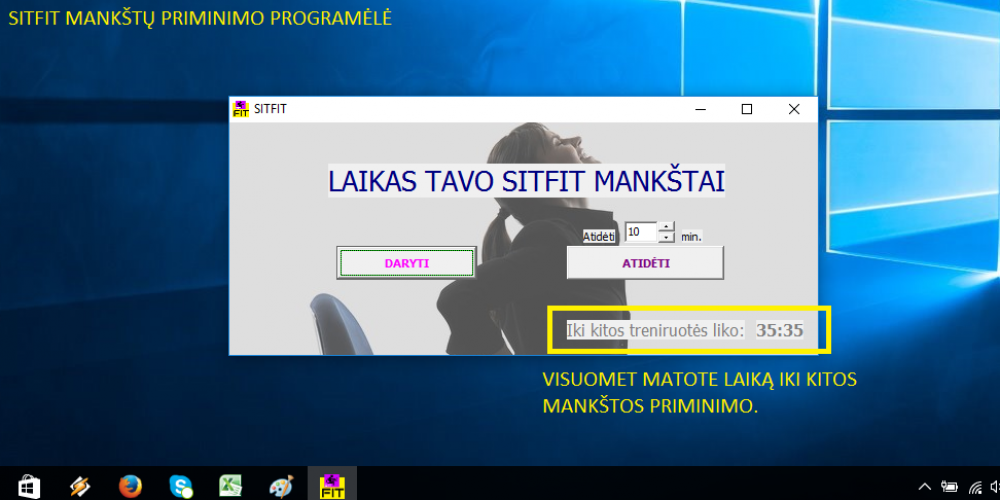Maximize the SITFIT window
The image size is (1000, 500).
(x=747, y=109)
